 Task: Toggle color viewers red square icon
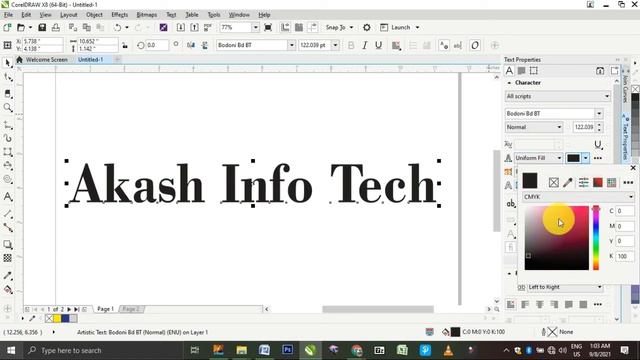tap(598, 182)
